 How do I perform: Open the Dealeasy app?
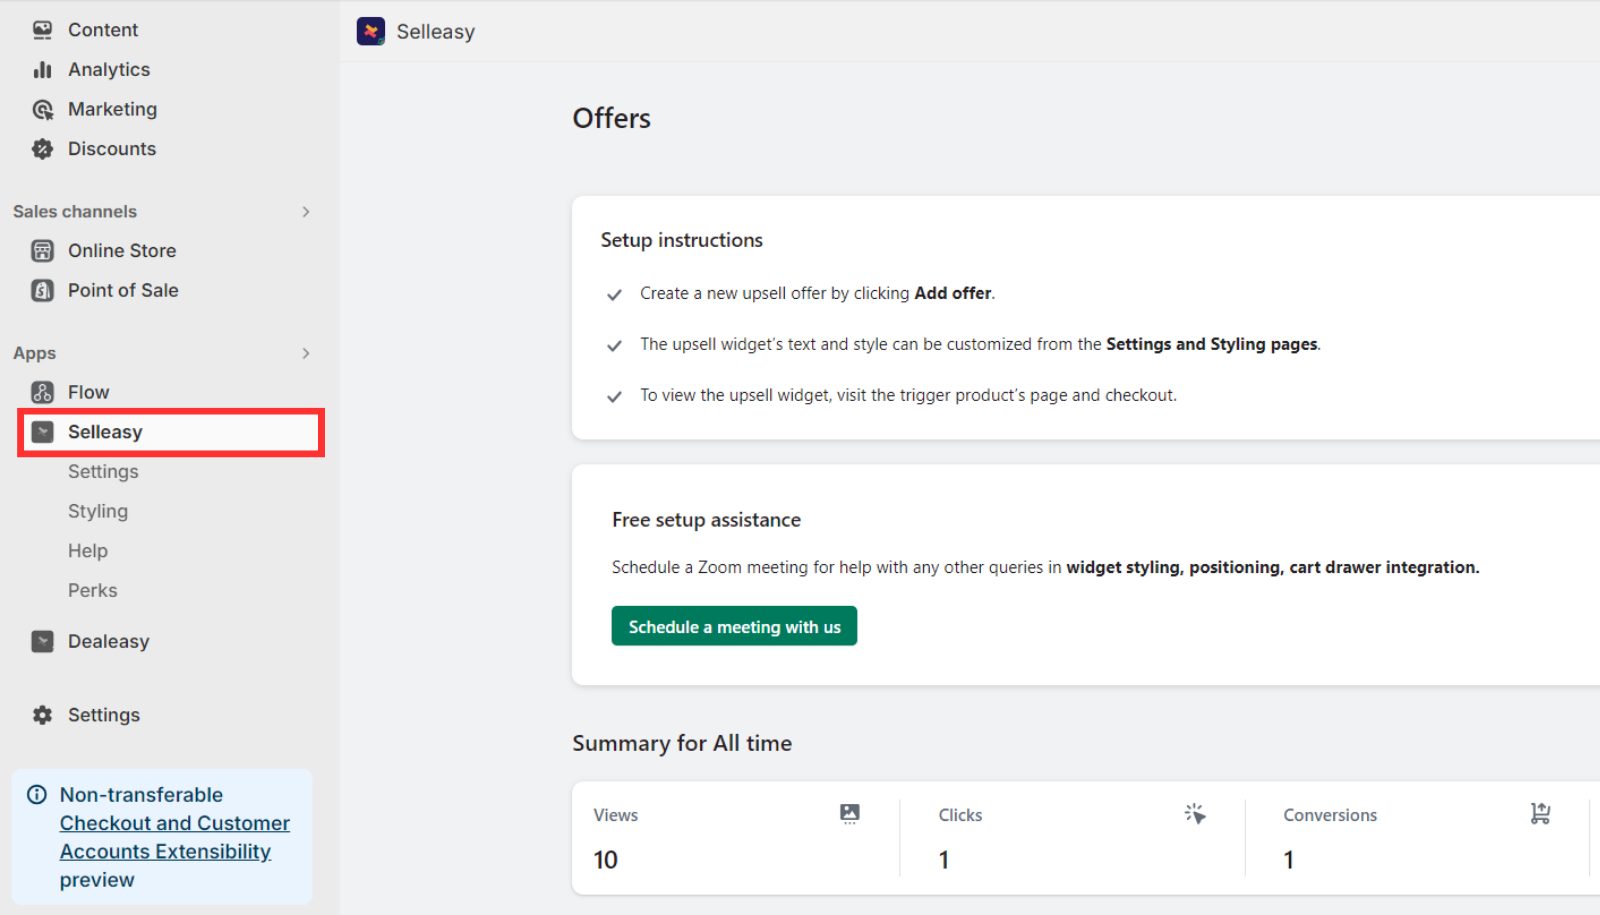pos(108,641)
